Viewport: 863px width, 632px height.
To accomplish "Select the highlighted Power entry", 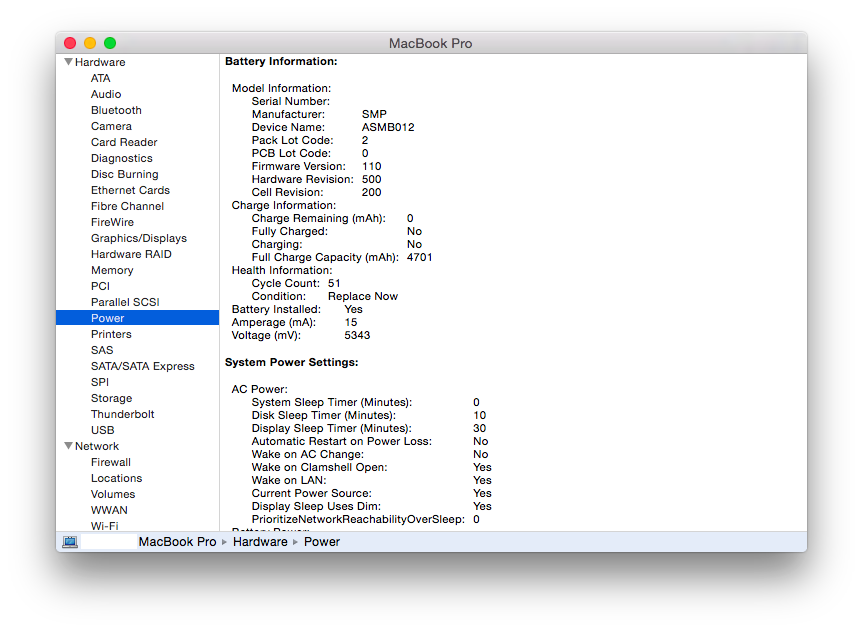I will [x=138, y=318].
